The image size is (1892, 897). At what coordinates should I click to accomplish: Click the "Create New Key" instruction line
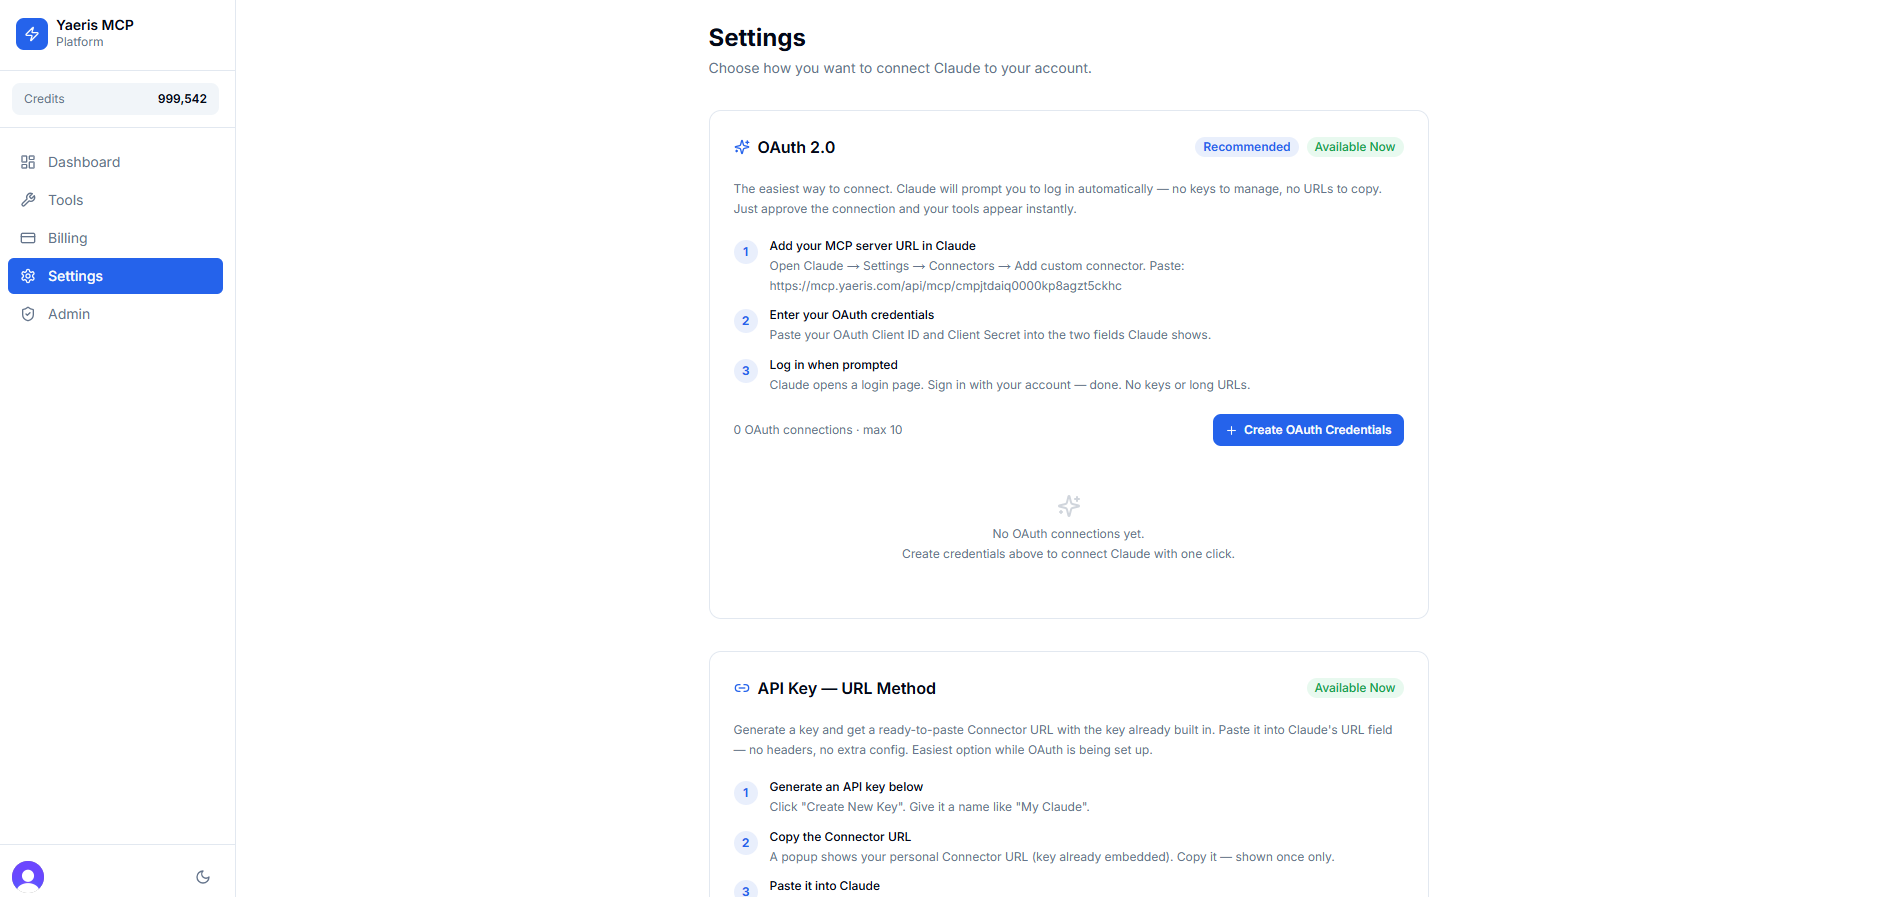point(929,807)
